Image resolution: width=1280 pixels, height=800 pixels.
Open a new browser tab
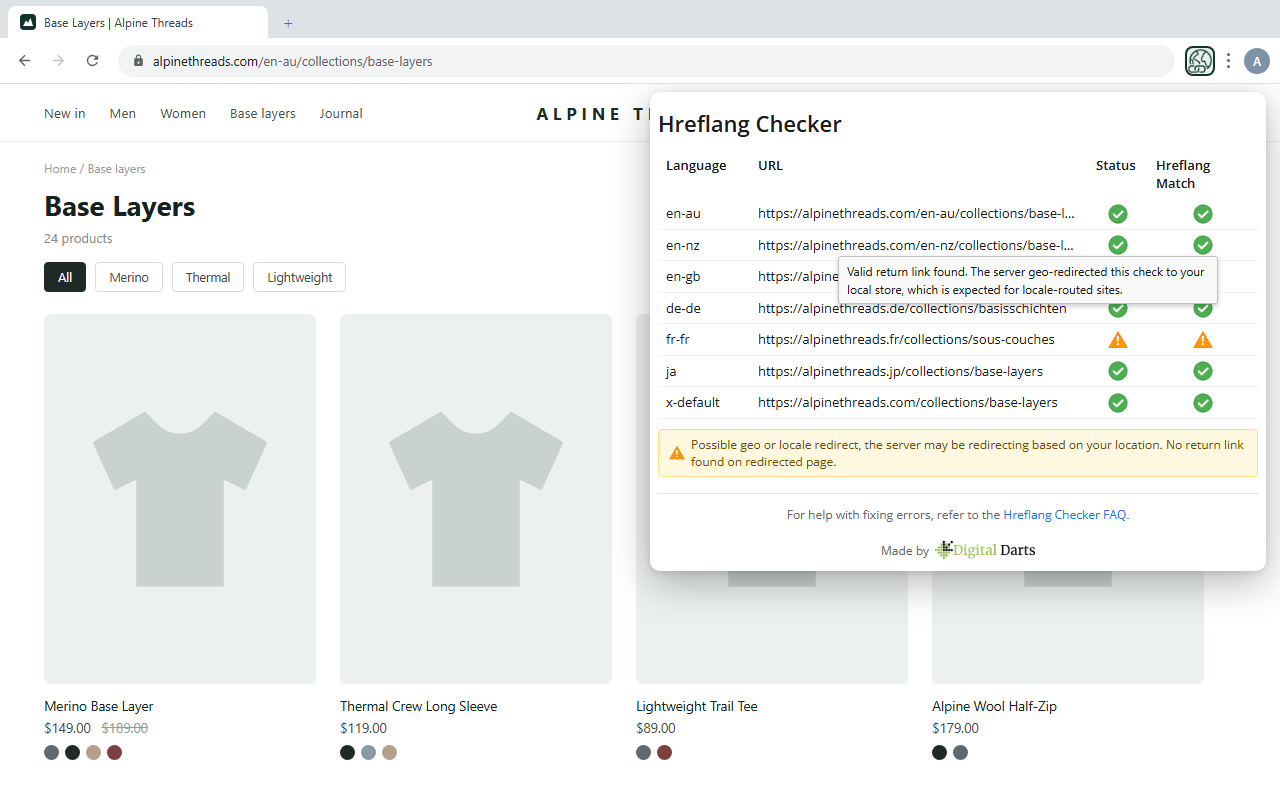[x=288, y=23]
